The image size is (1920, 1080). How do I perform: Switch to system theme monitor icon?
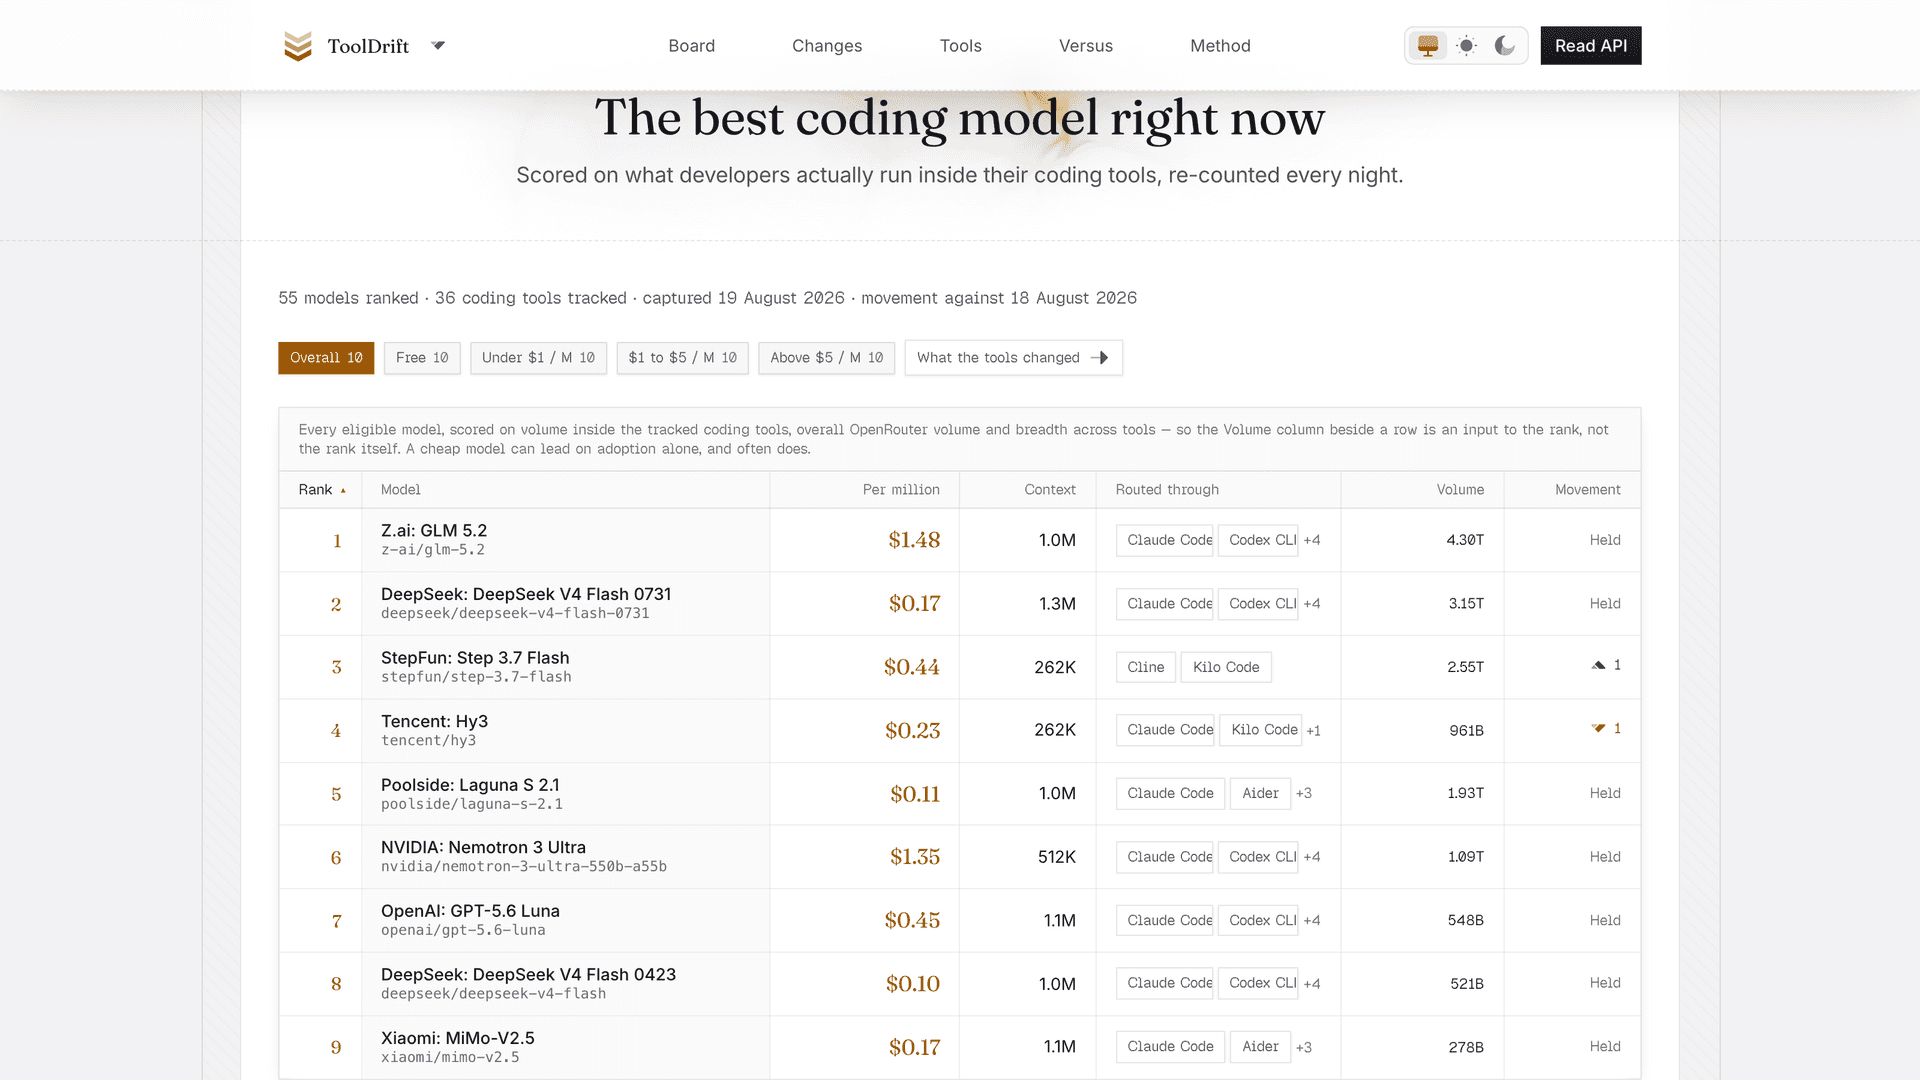coord(1428,46)
